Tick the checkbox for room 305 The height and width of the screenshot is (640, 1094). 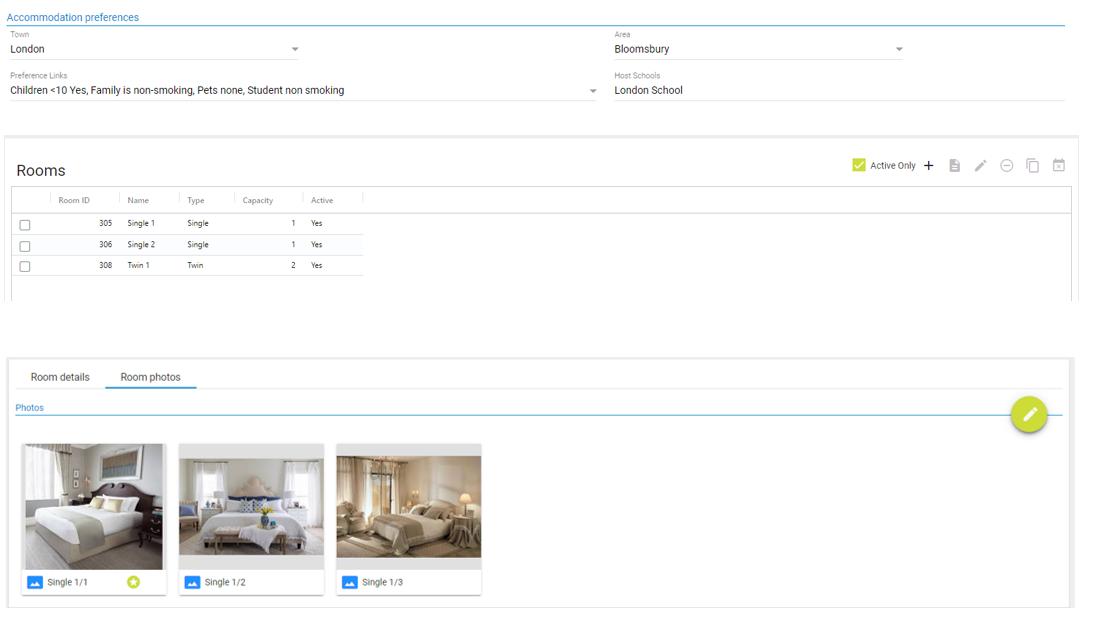[25, 225]
